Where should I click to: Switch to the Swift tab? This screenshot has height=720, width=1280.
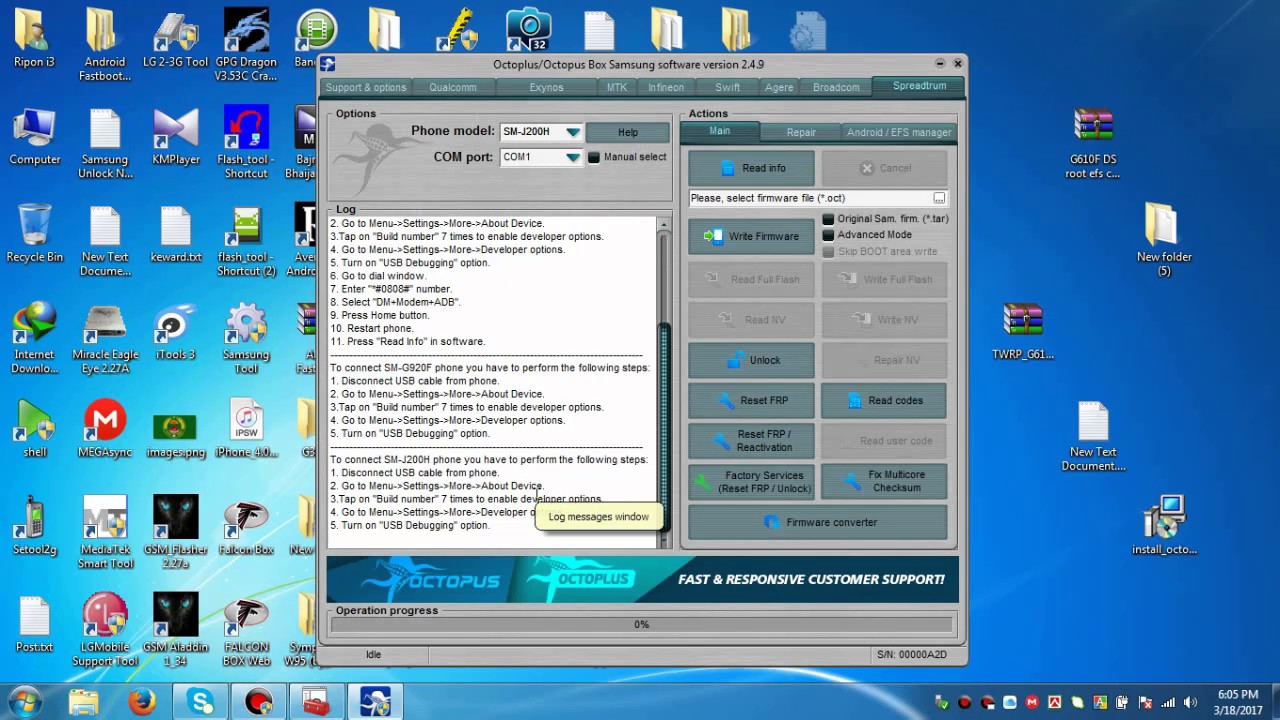728,87
